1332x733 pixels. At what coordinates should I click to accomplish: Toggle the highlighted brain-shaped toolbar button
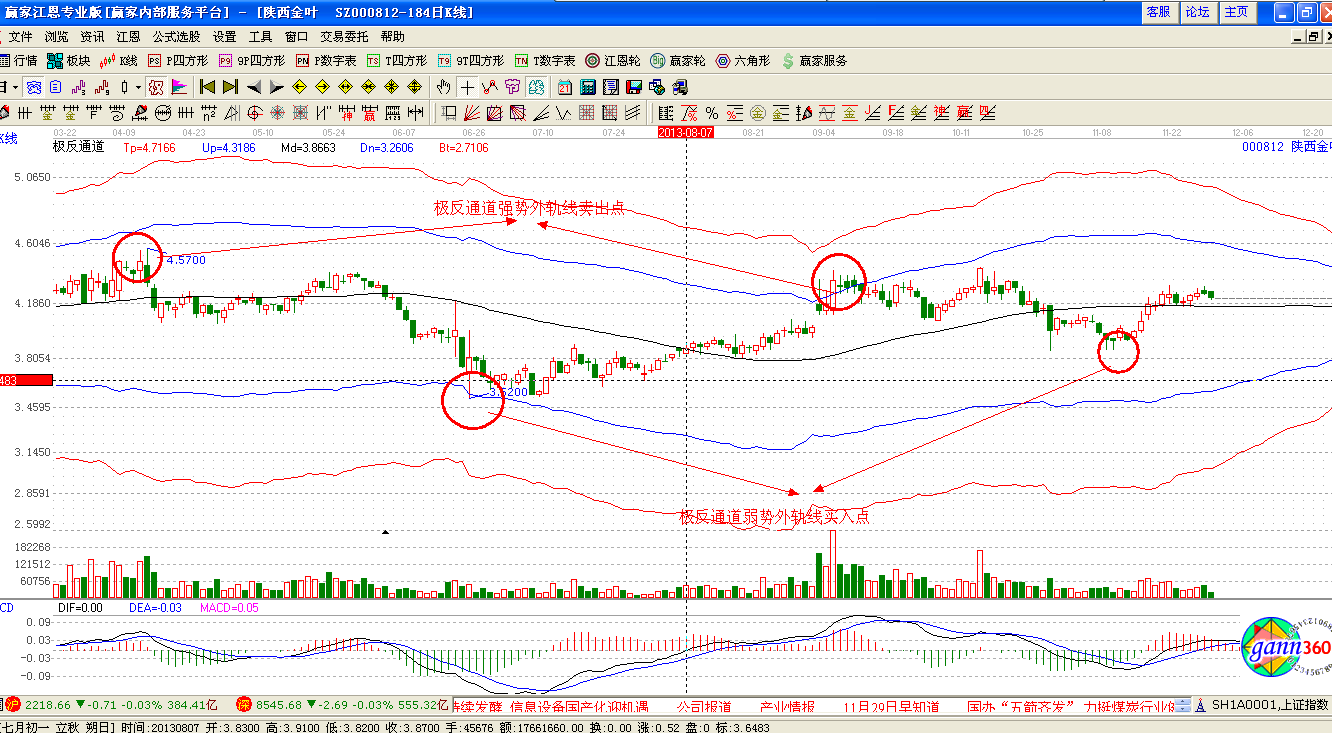pyautogui.click(x=537, y=87)
